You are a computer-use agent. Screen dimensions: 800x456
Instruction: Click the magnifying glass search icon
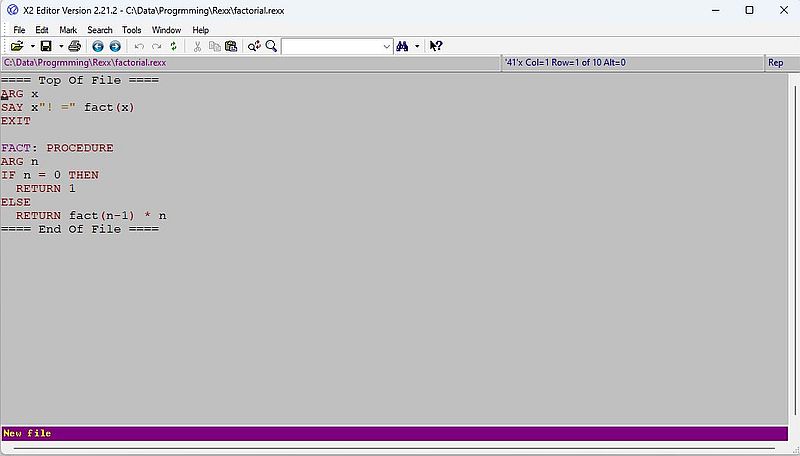(x=271, y=46)
